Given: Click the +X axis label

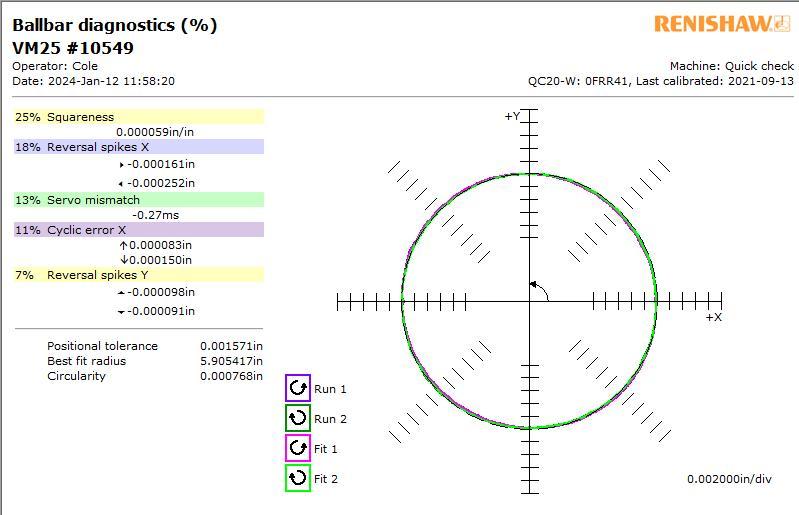Looking at the screenshot, I should point(713,317).
